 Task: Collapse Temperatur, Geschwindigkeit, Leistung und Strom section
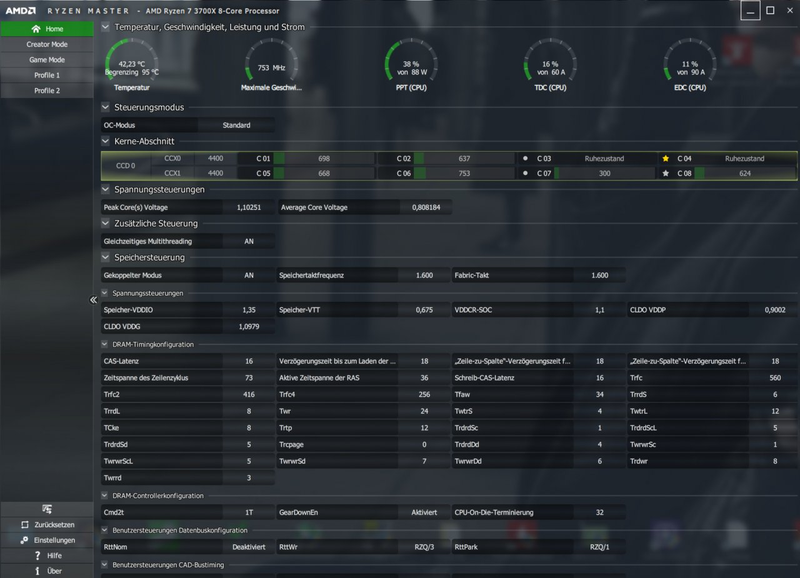(x=106, y=27)
